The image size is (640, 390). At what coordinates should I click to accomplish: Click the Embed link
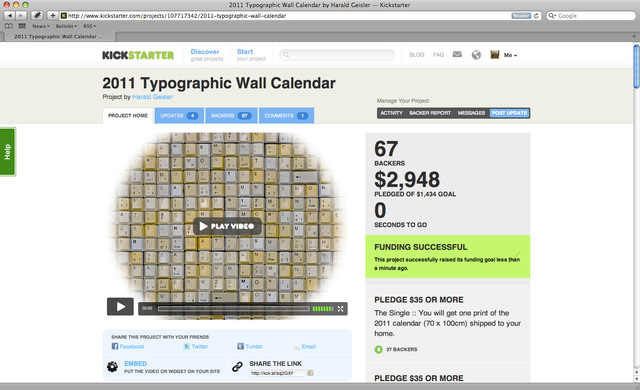pyautogui.click(x=136, y=363)
